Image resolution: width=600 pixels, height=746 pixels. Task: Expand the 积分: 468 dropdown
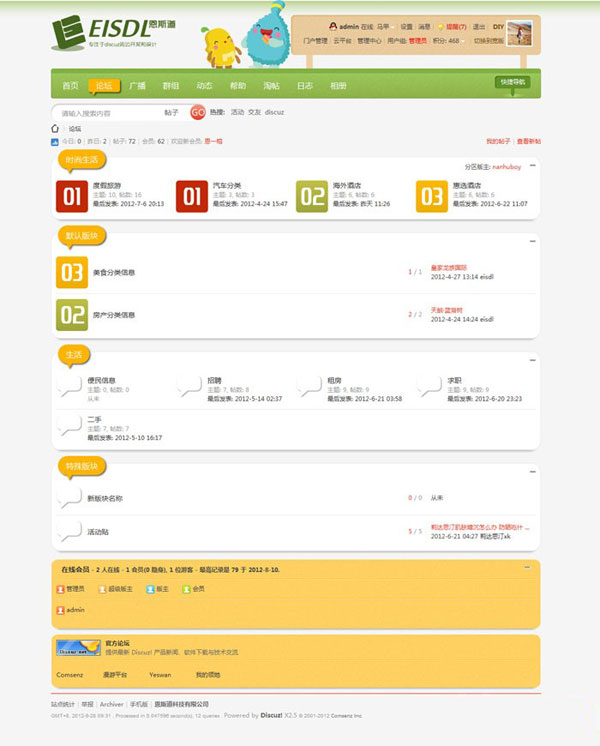point(448,41)
